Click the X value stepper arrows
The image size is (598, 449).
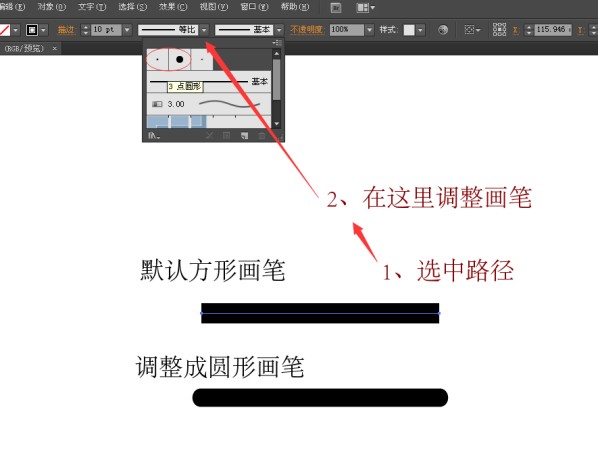click(529, 30)
